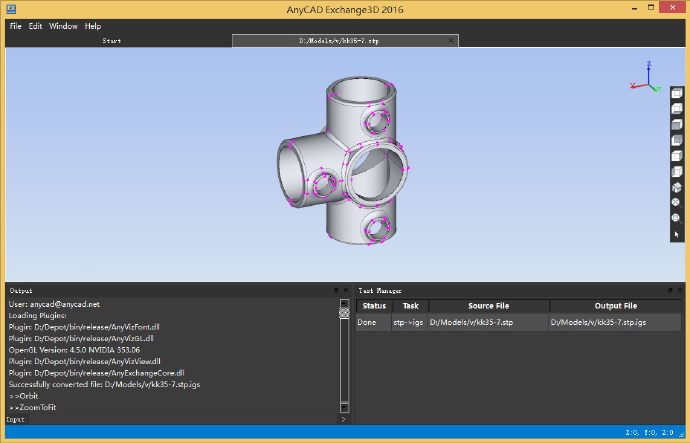Screen dimensions: 690x443
Task: Close the Output panel
Action: point(345,290)
